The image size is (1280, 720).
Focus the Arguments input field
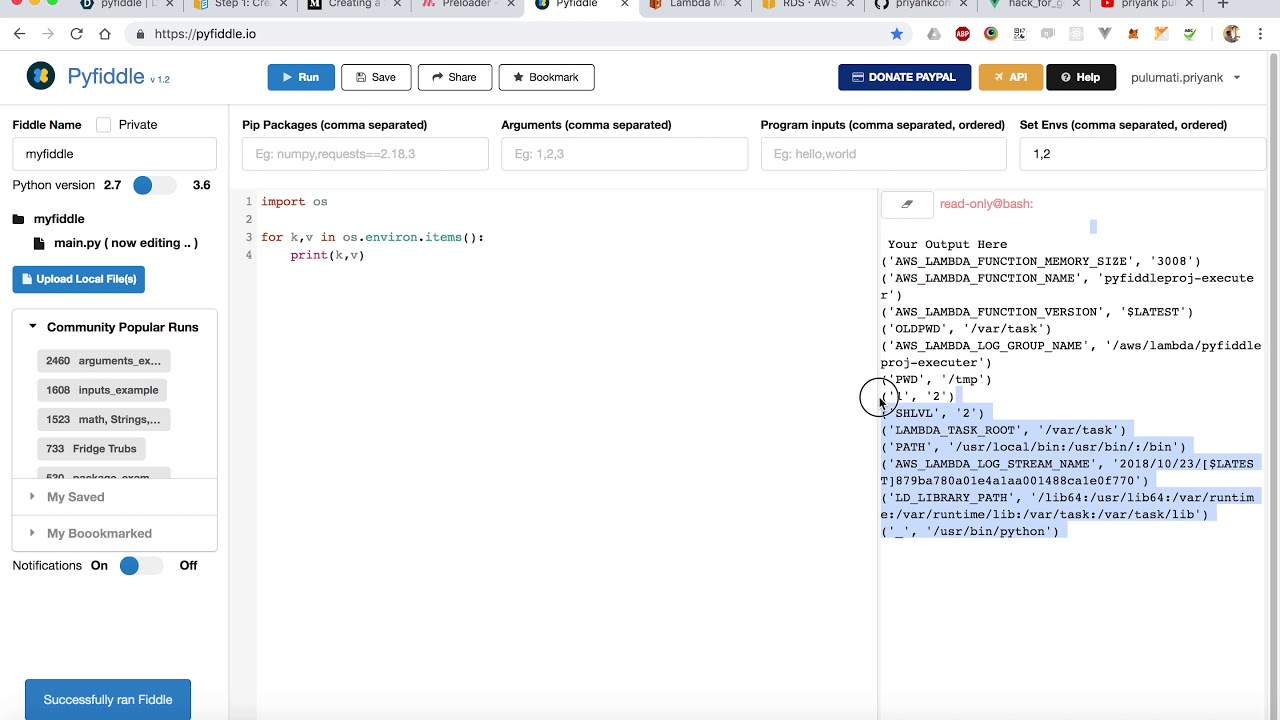point(624,154)
